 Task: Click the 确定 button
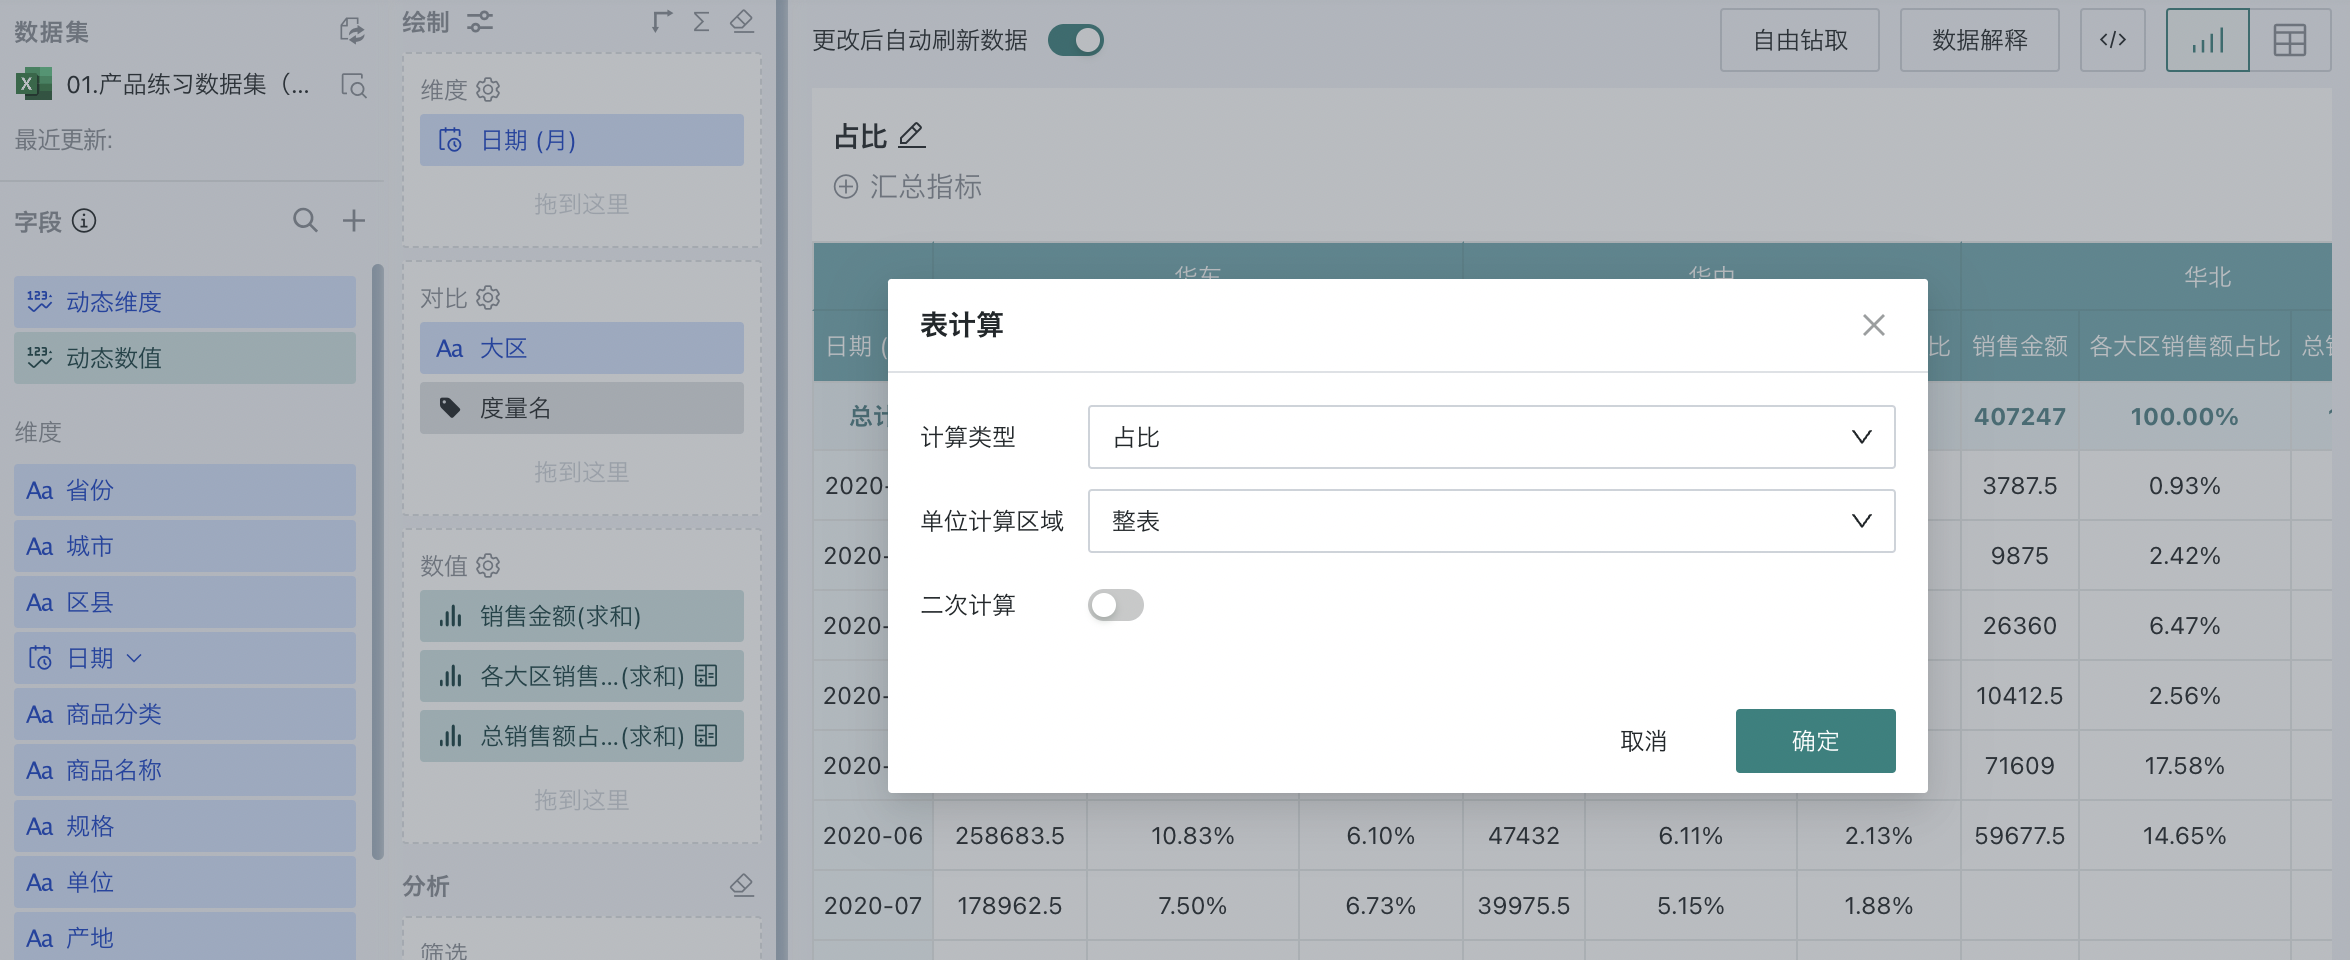click(1814, 741)
